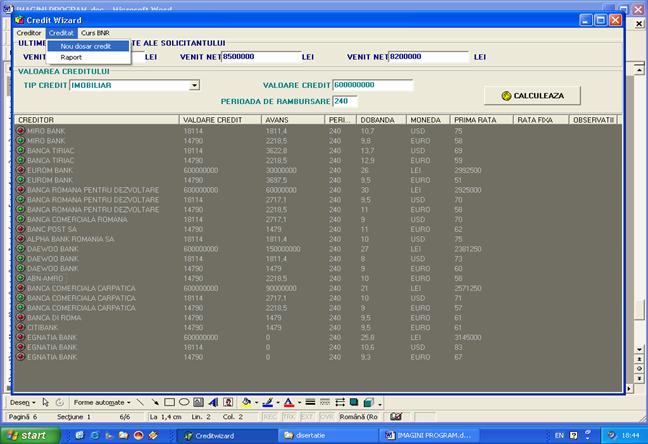
Task: Choose Nou dosar credit menu entry
Action: [88, 46]
